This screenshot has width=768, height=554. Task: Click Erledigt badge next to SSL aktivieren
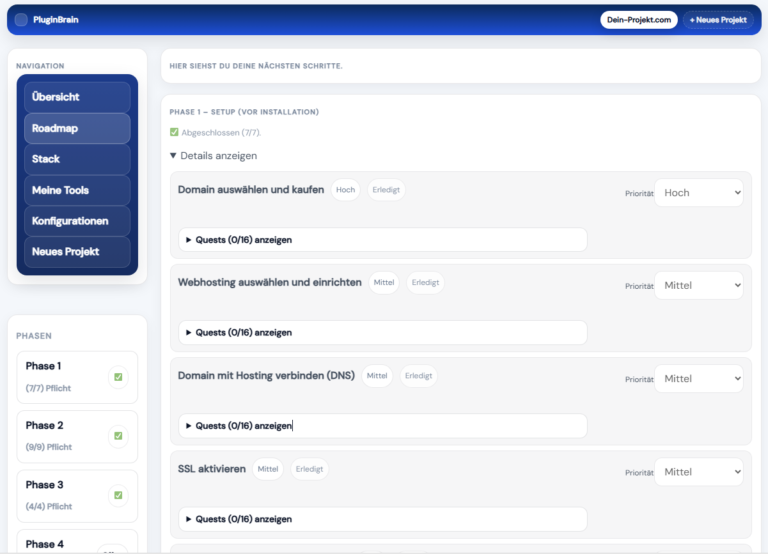tap(309, 469)
